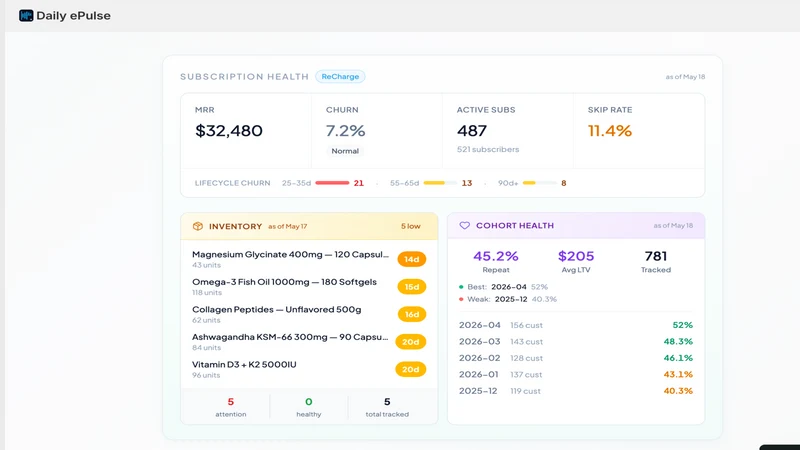Click the 781 Tracked metric
The image size is (800, 450).
pos(656,261)
